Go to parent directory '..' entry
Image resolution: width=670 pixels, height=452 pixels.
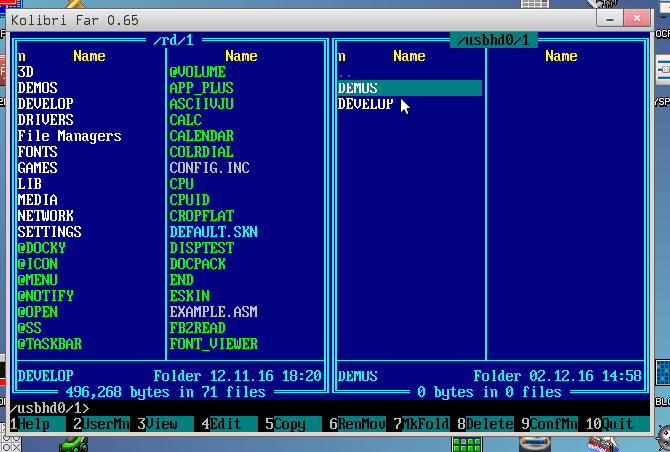click(x=345, y=73)
